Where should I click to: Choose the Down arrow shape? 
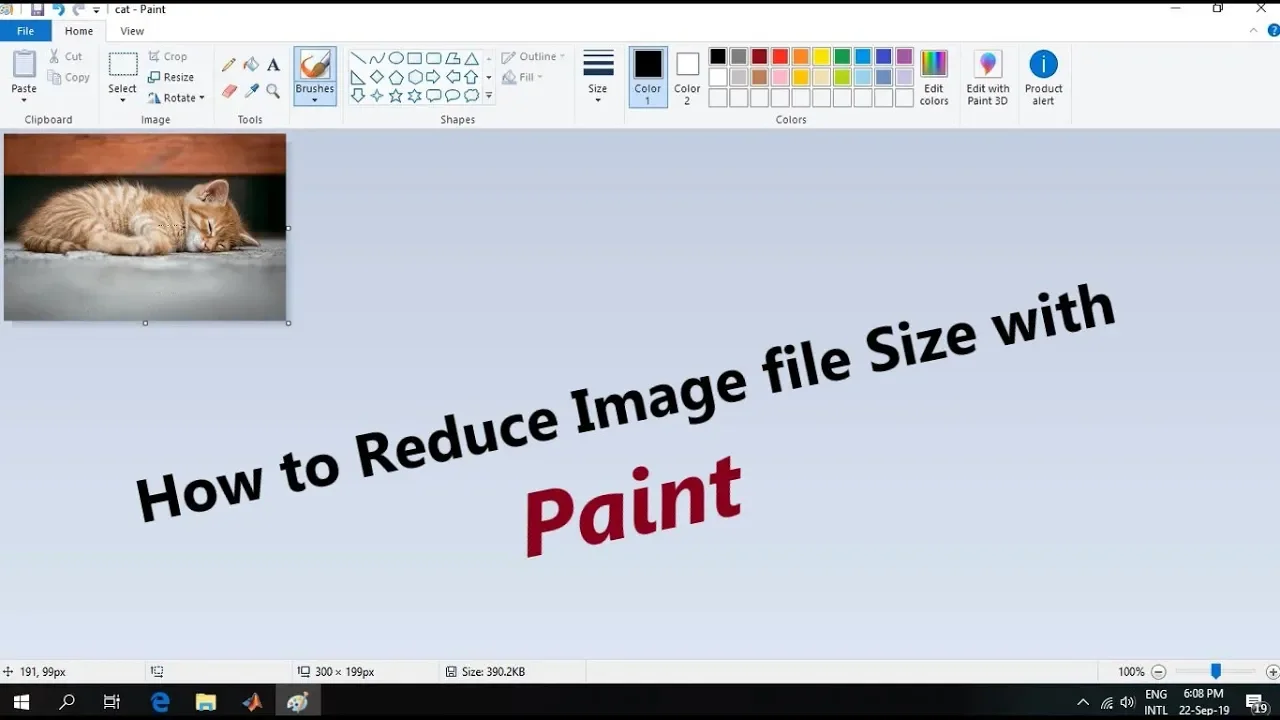[x=358, y=96]
